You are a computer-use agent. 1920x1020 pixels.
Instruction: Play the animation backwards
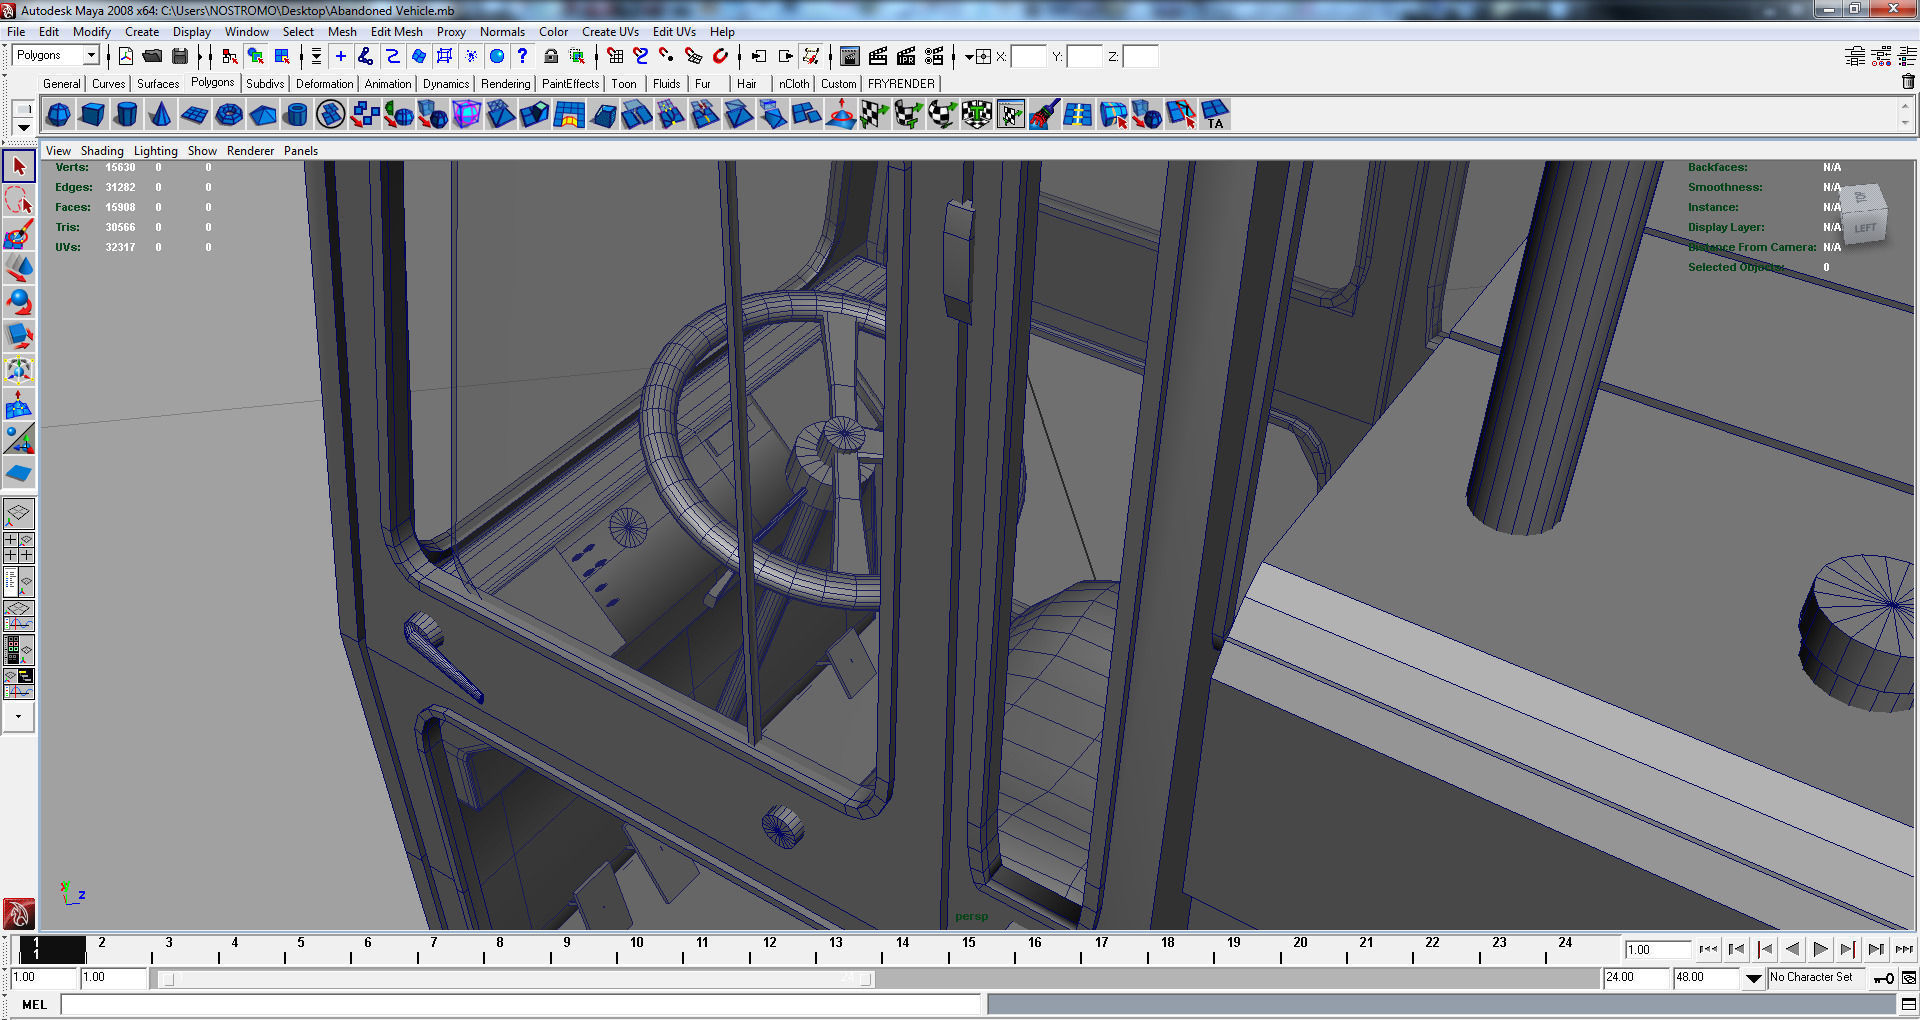click(1792, 950)
